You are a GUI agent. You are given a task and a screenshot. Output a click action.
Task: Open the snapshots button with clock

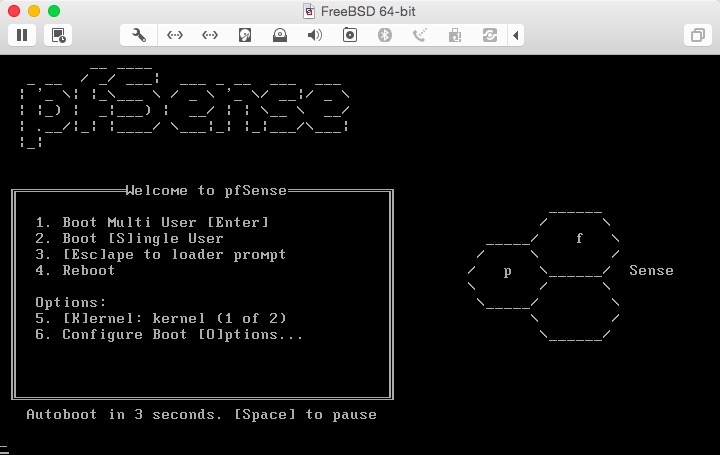tap(58, 35)
